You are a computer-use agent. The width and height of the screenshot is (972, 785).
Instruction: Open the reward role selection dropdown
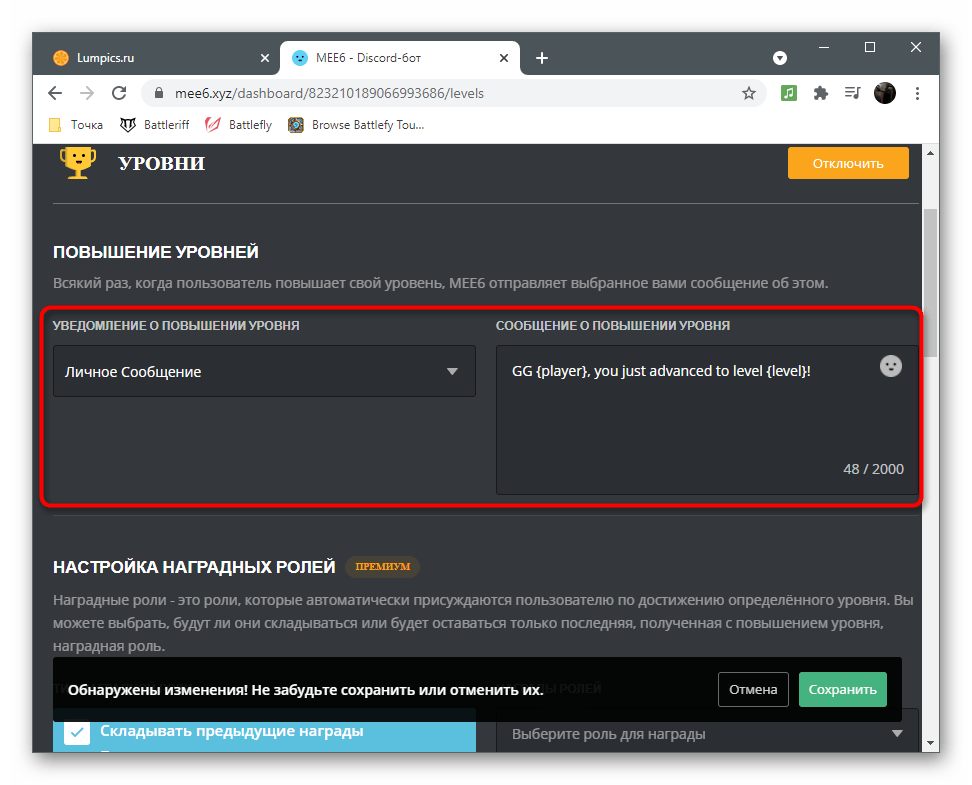click(706, 734)
